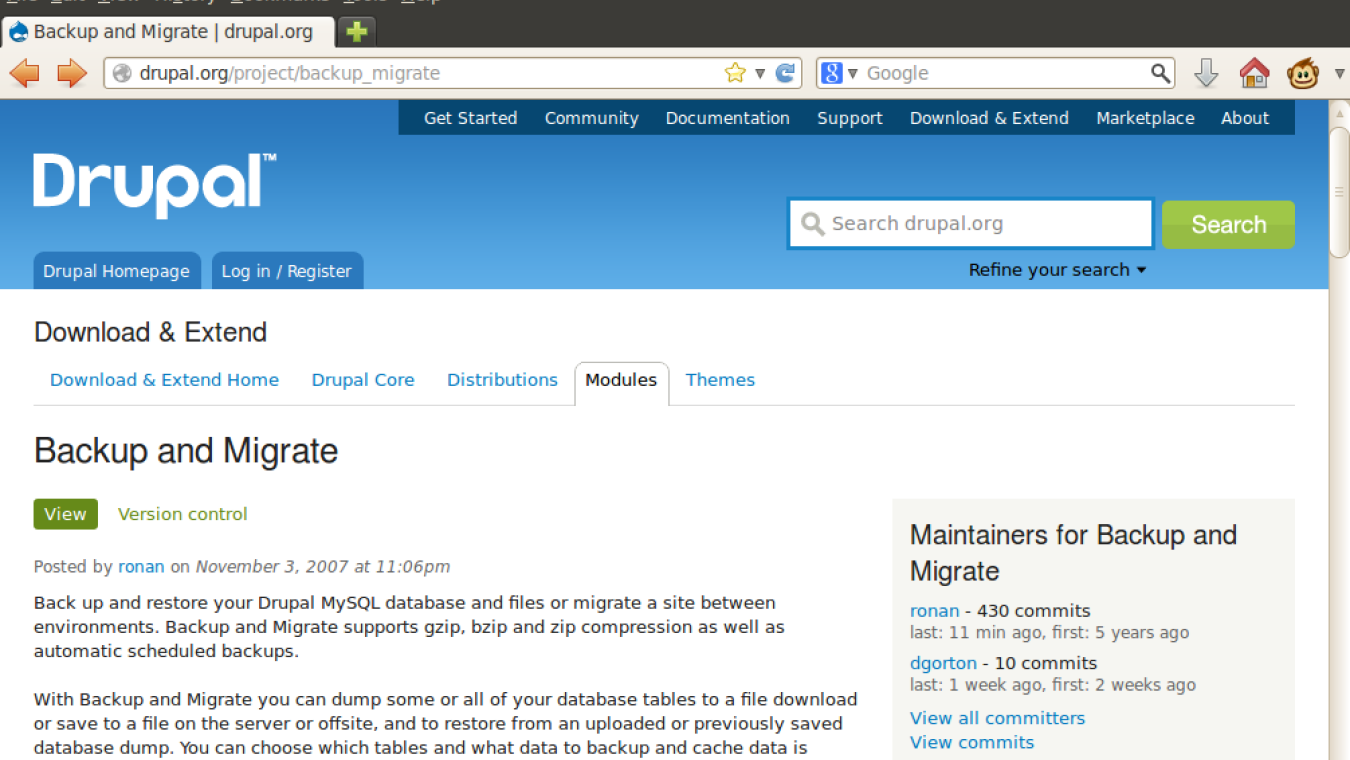The height and width of the screenshot is (760, 1350).
Task: Click the View commits link
Action: pos(972,742)
